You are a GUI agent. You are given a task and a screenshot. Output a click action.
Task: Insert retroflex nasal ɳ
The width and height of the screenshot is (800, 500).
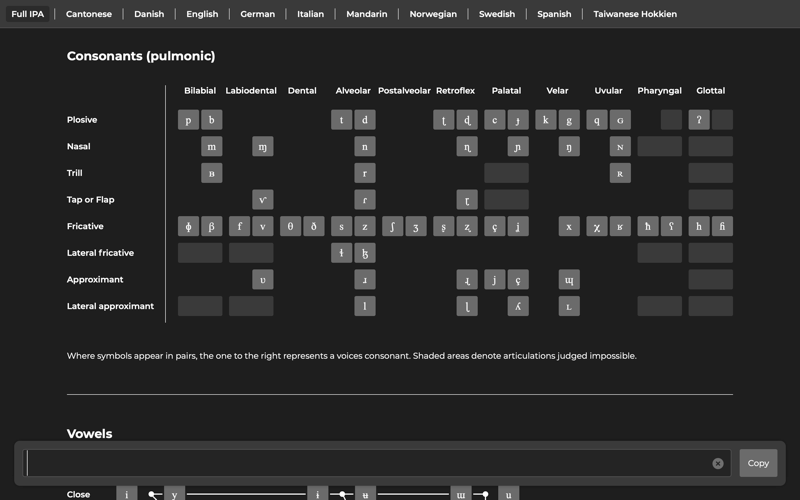click(467, 146)
